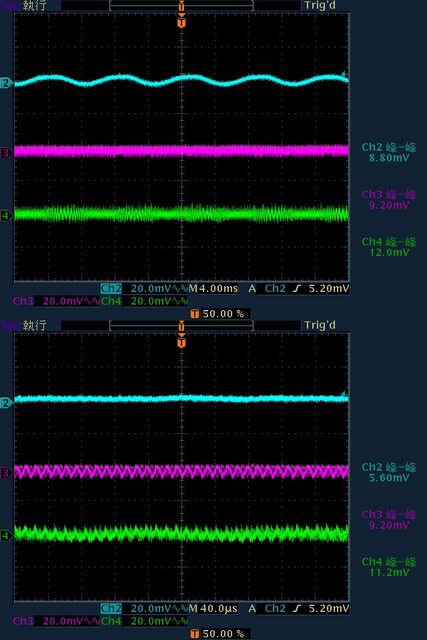The width and height of the screenshot is (427, 640).
Task: Click the Trig'd status label above the 4.00ms capture
Action: click(x=320, y=6)
